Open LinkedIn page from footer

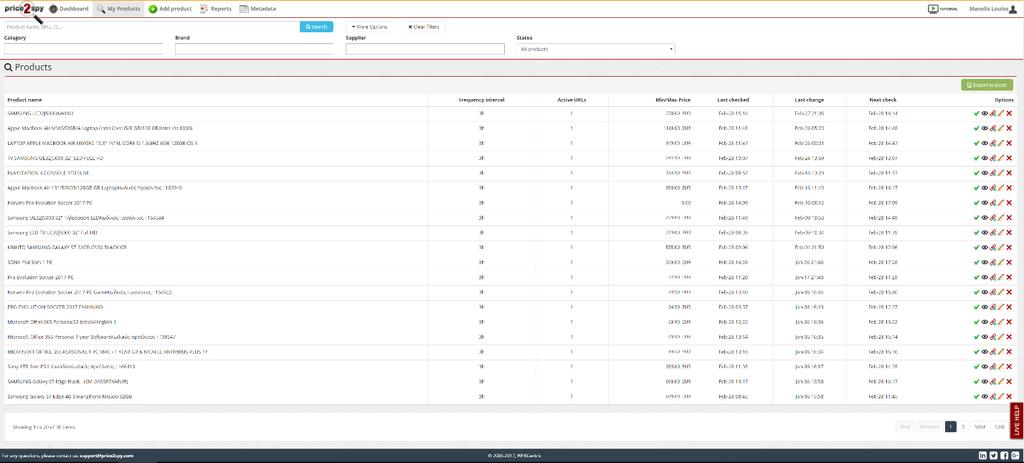983,455
